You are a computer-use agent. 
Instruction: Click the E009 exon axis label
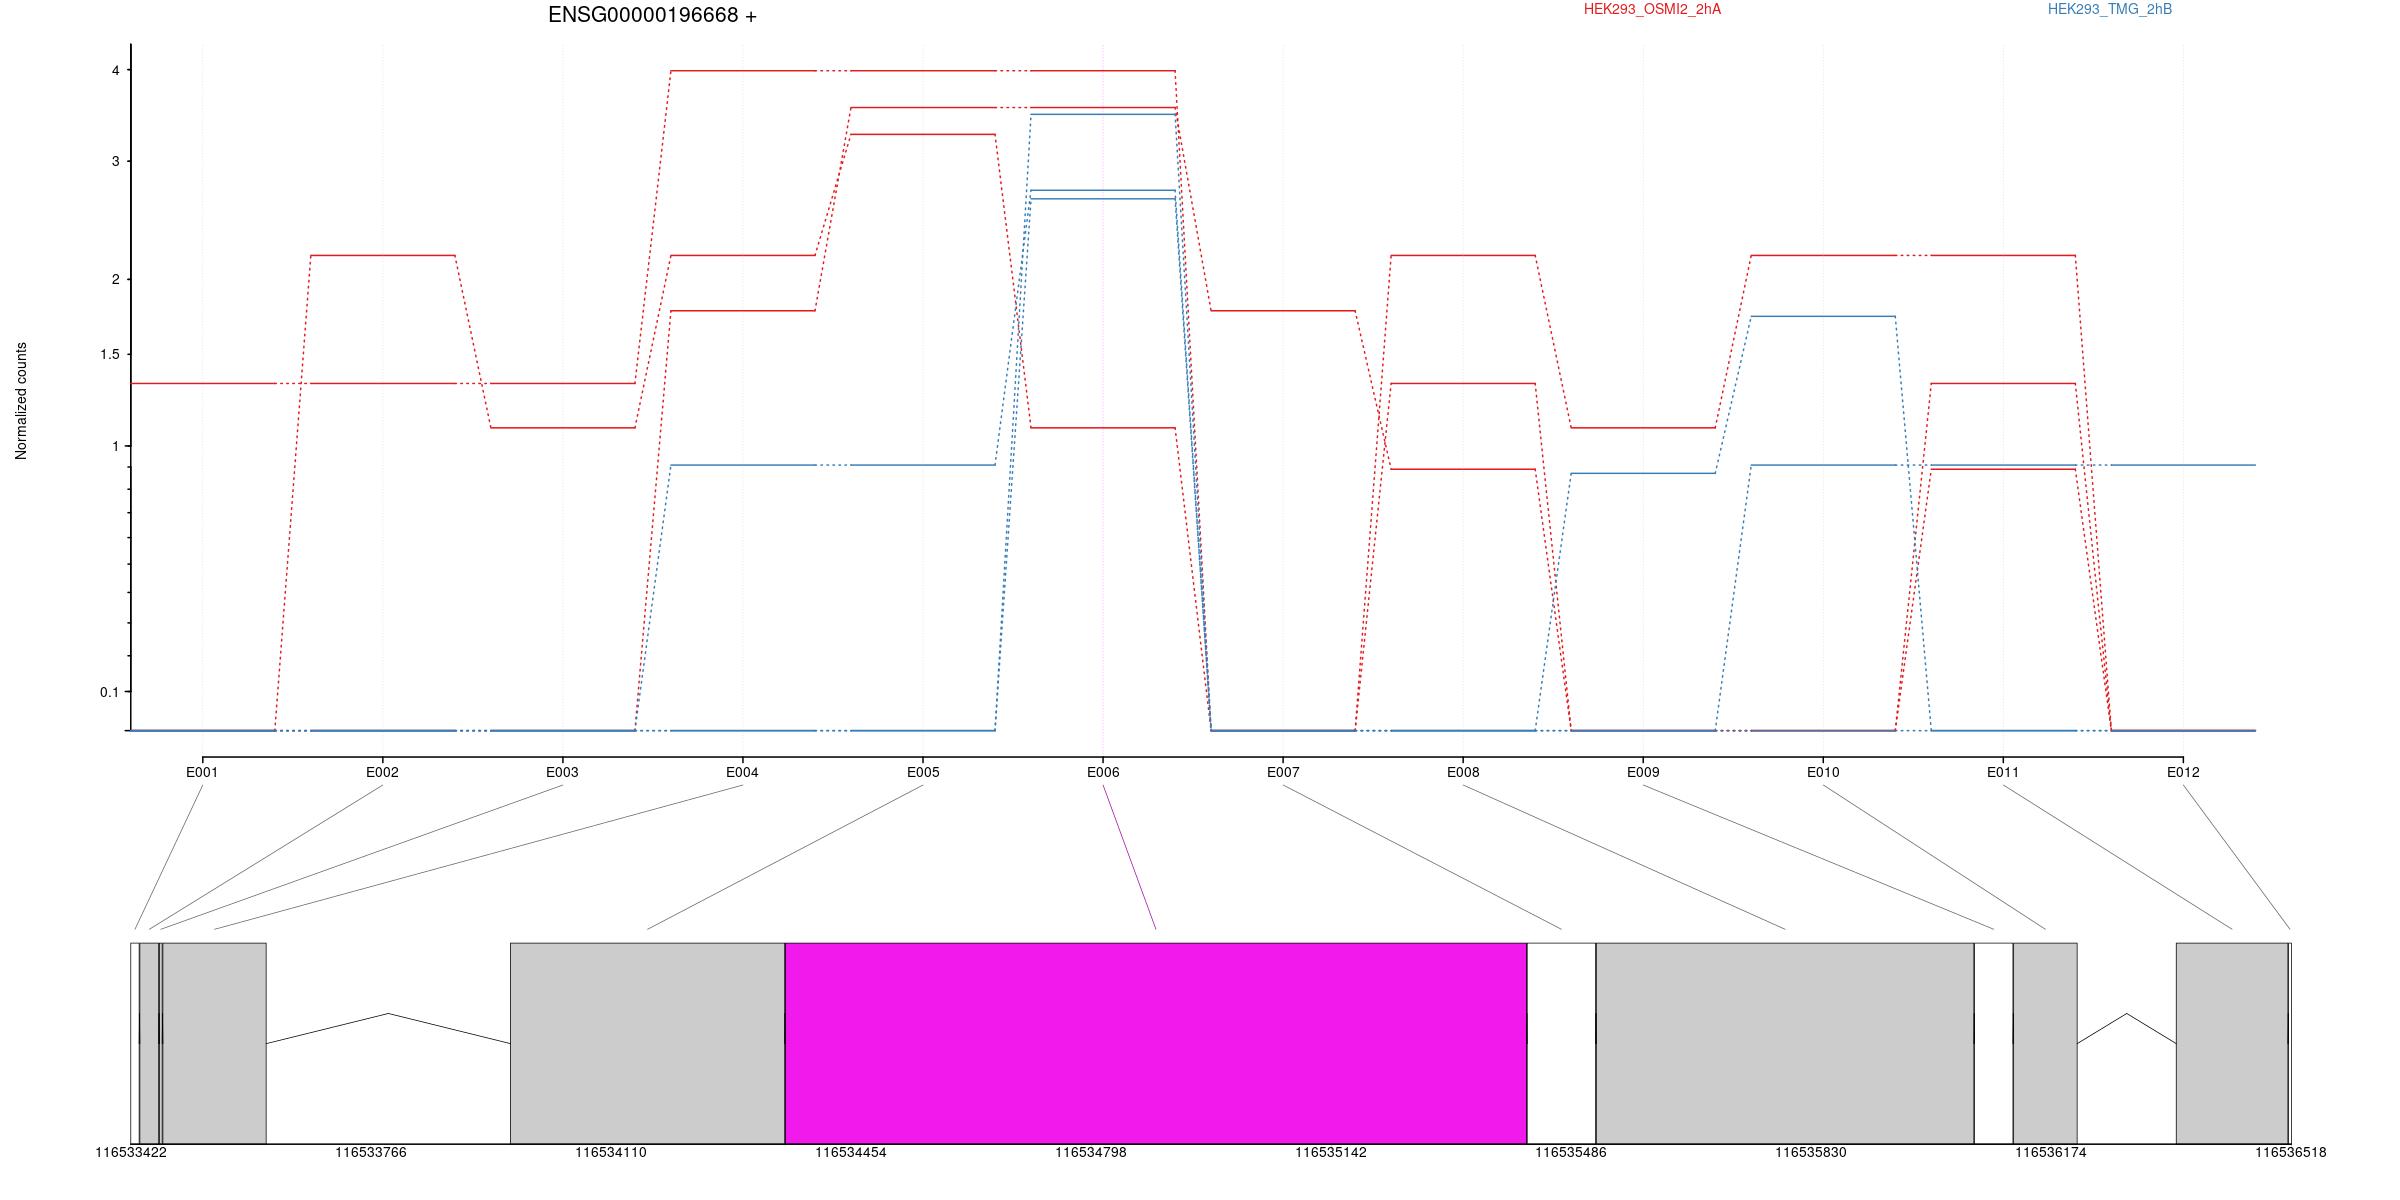pyautogui.click(x=1643, y=772)
